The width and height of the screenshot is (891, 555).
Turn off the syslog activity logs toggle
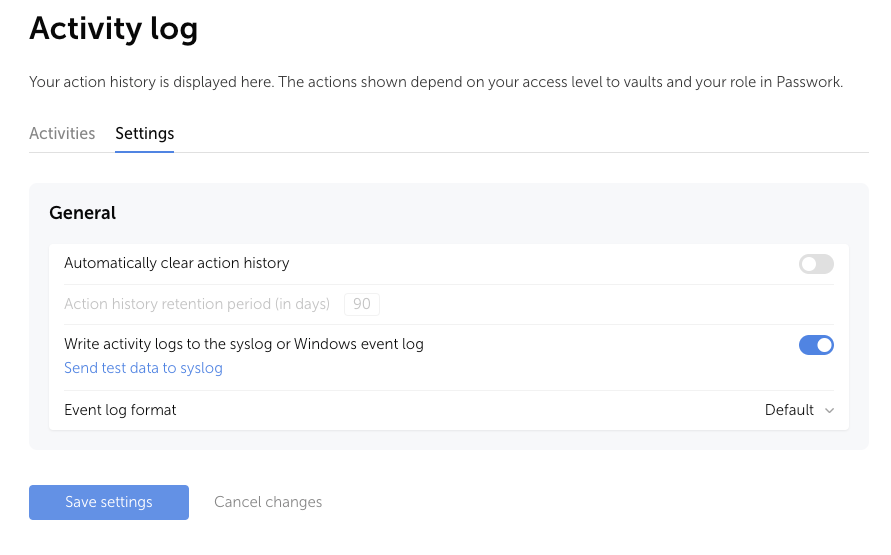point(815,345)
